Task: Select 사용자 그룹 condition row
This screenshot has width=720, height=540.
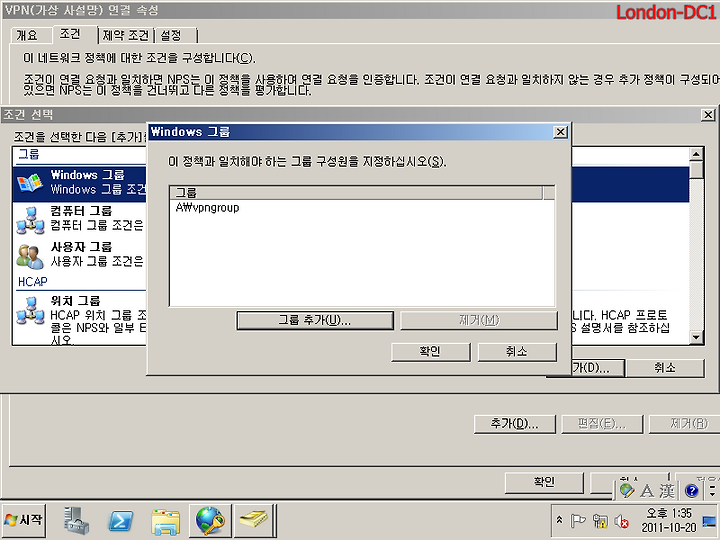Action: tap(79, 255)
